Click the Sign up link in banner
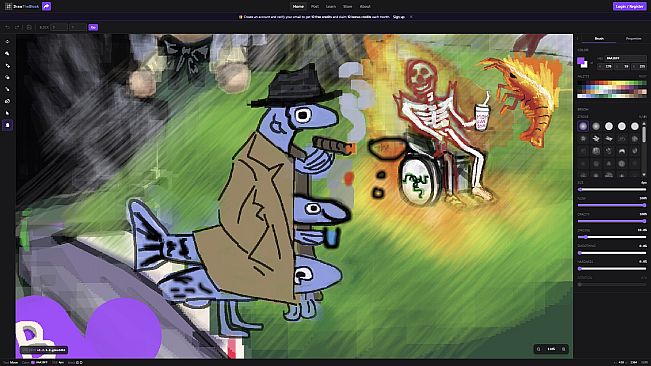This screenshot has width=651, height=366. click(x=399, y=17)
